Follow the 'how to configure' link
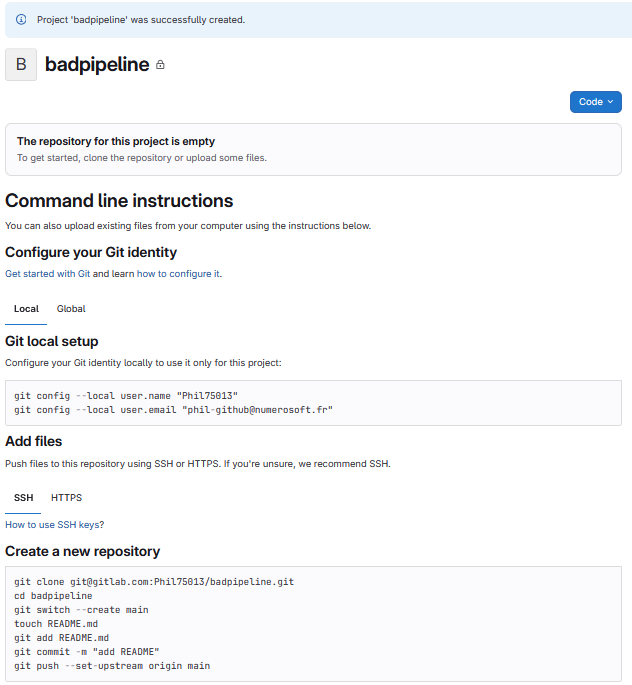Screen dimensions: 632x685 coord(174,274)
